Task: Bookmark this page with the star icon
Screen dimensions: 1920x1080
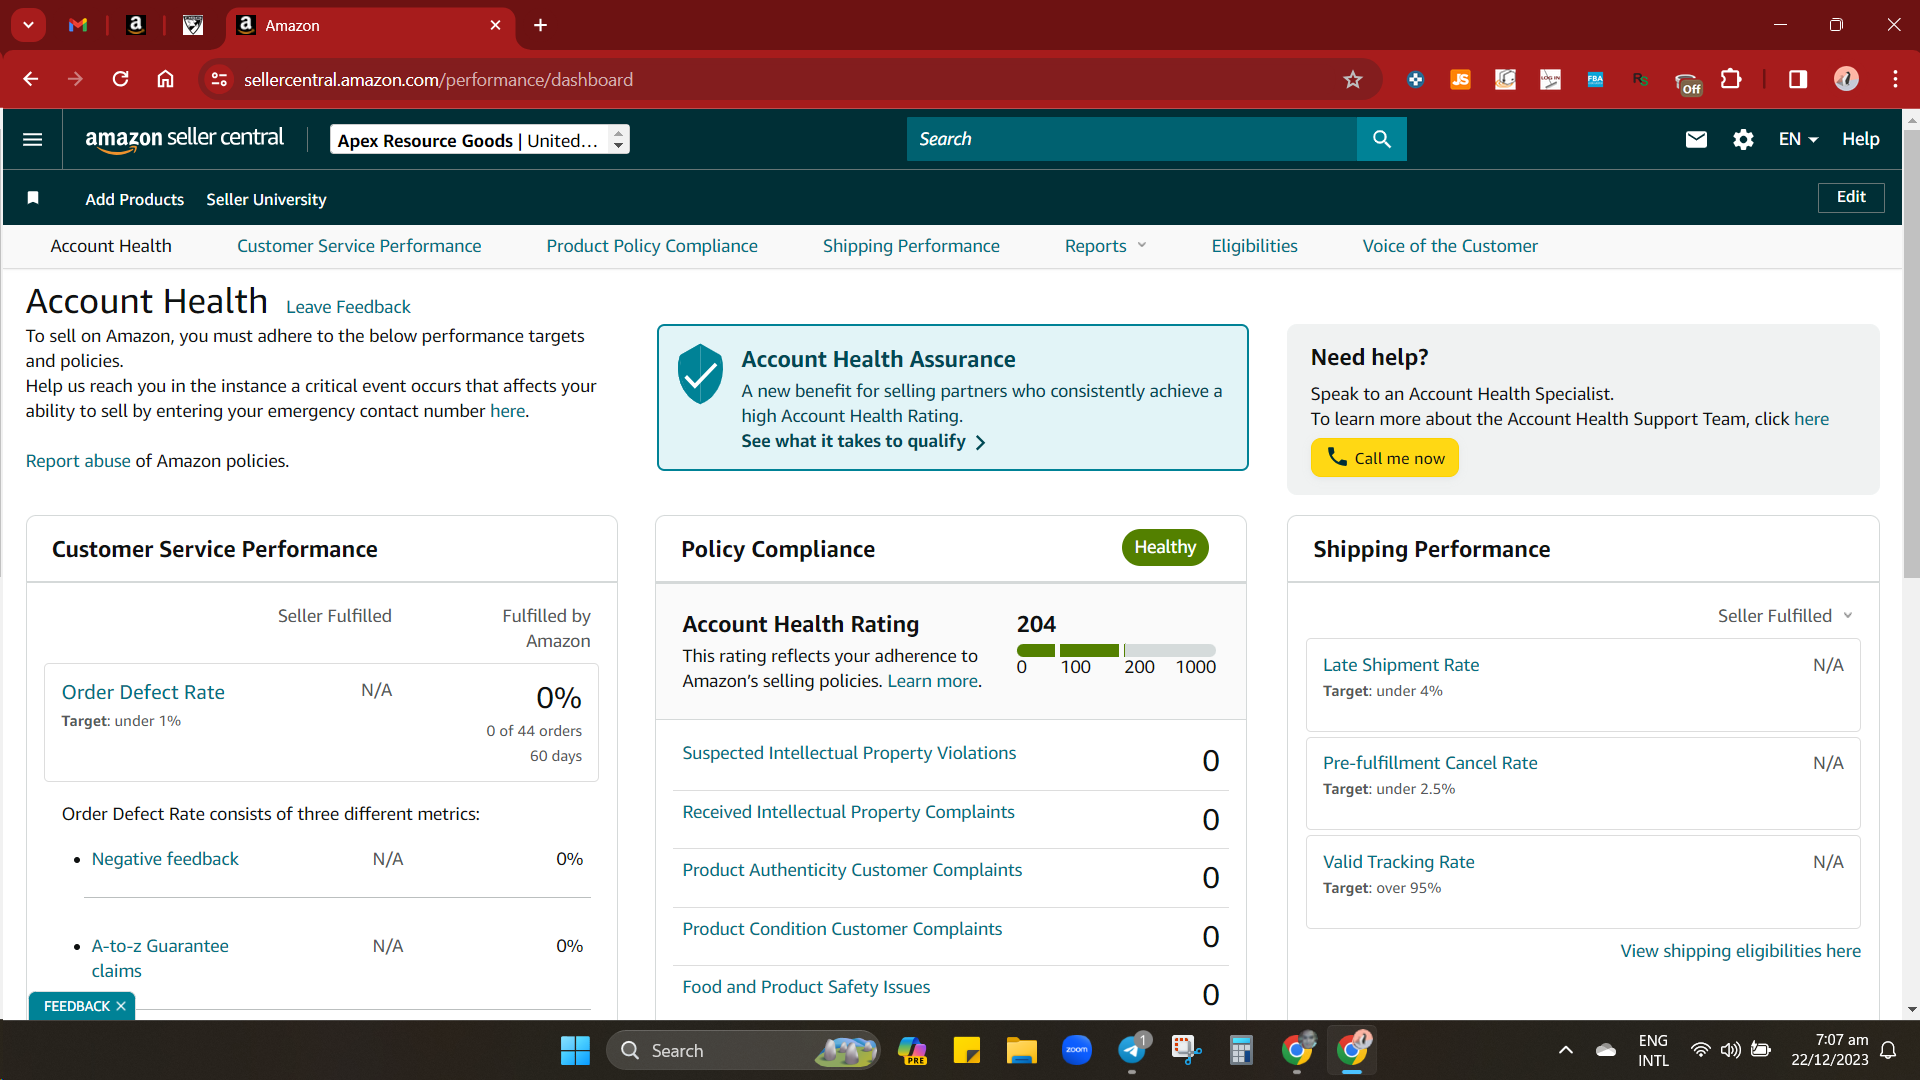Action: coord(1353,79)
